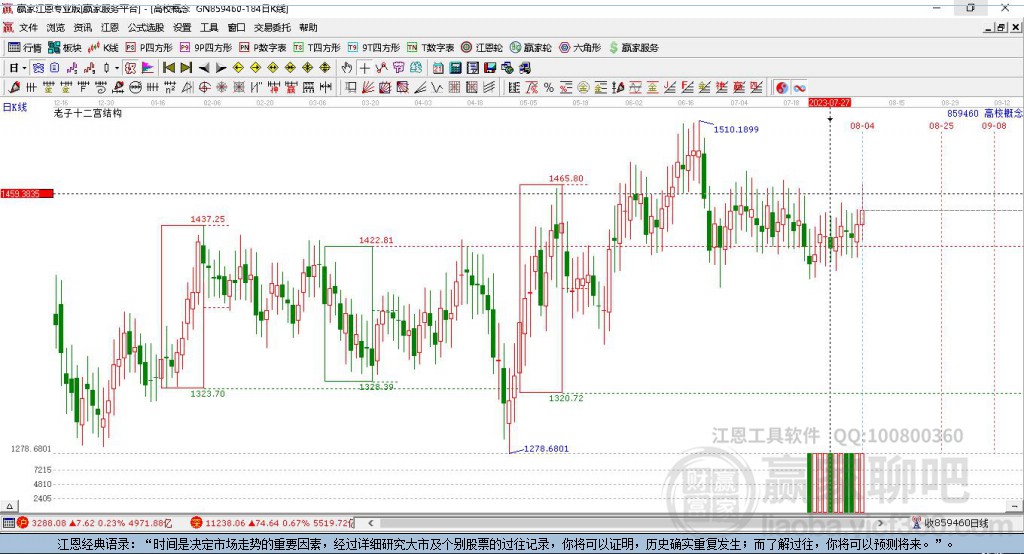Open the 江恩 menu
The width and height of the screenshot is (1024, 554).
click(110, 27)
